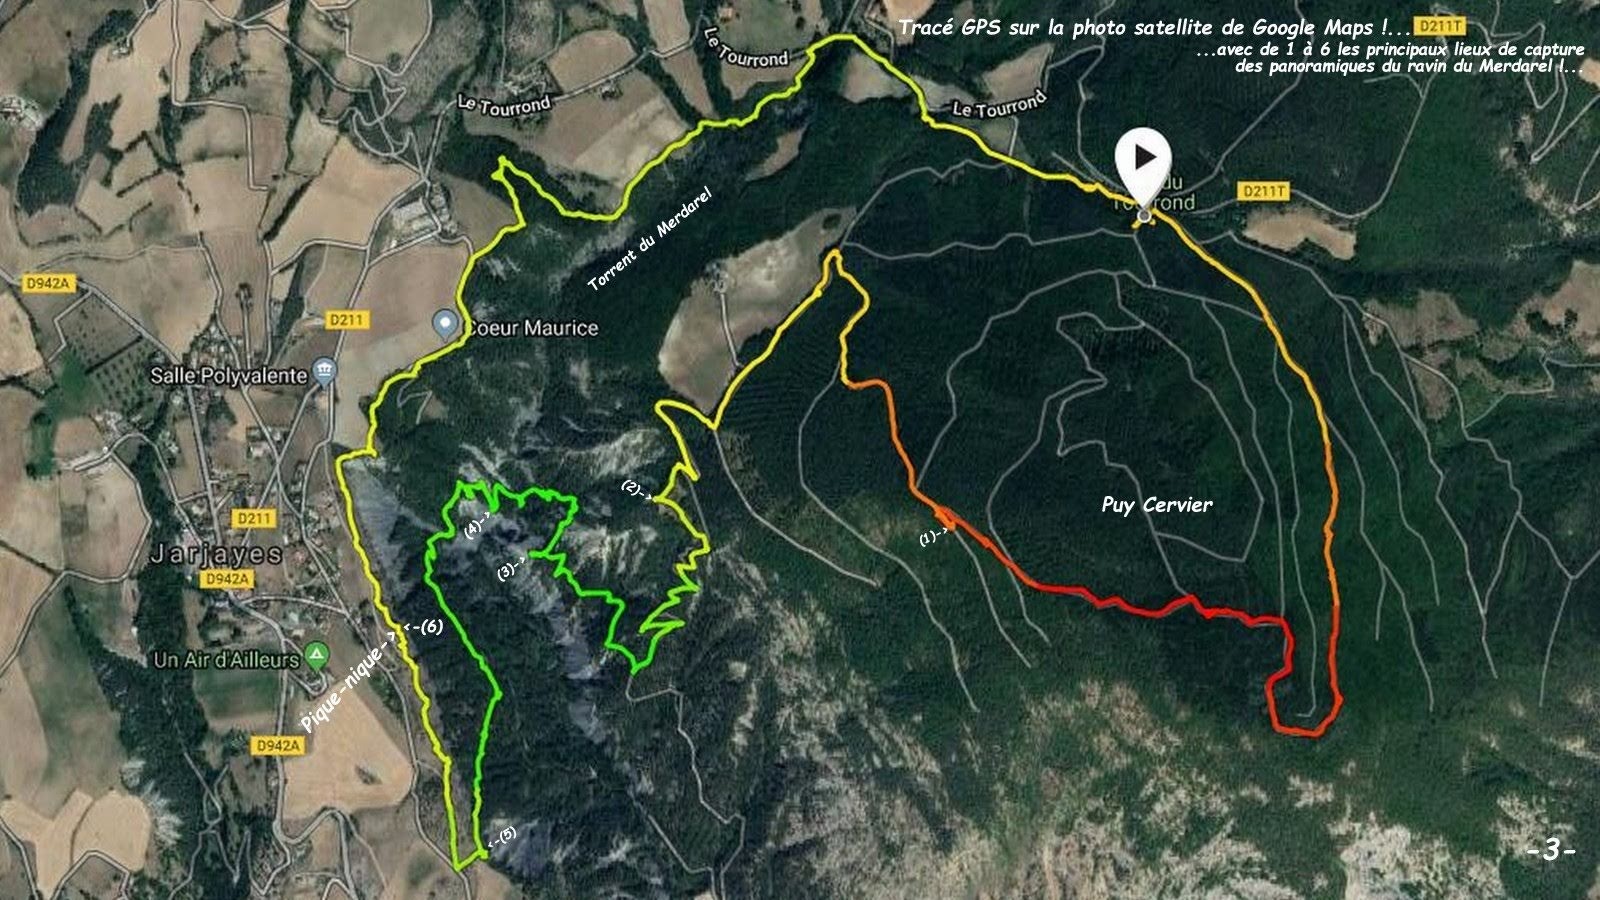
Task: Click viewpoint marker (6) near picnic spot
Action: tap(424, 627)
